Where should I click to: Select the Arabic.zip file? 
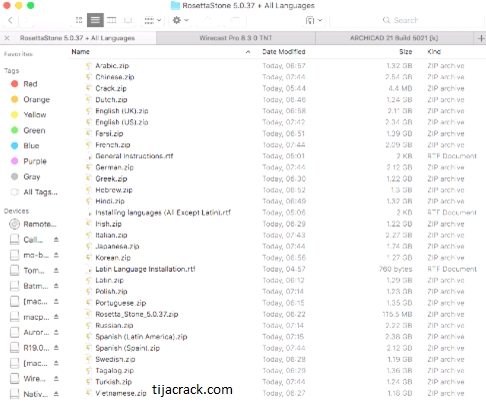[x=112, y=66]
